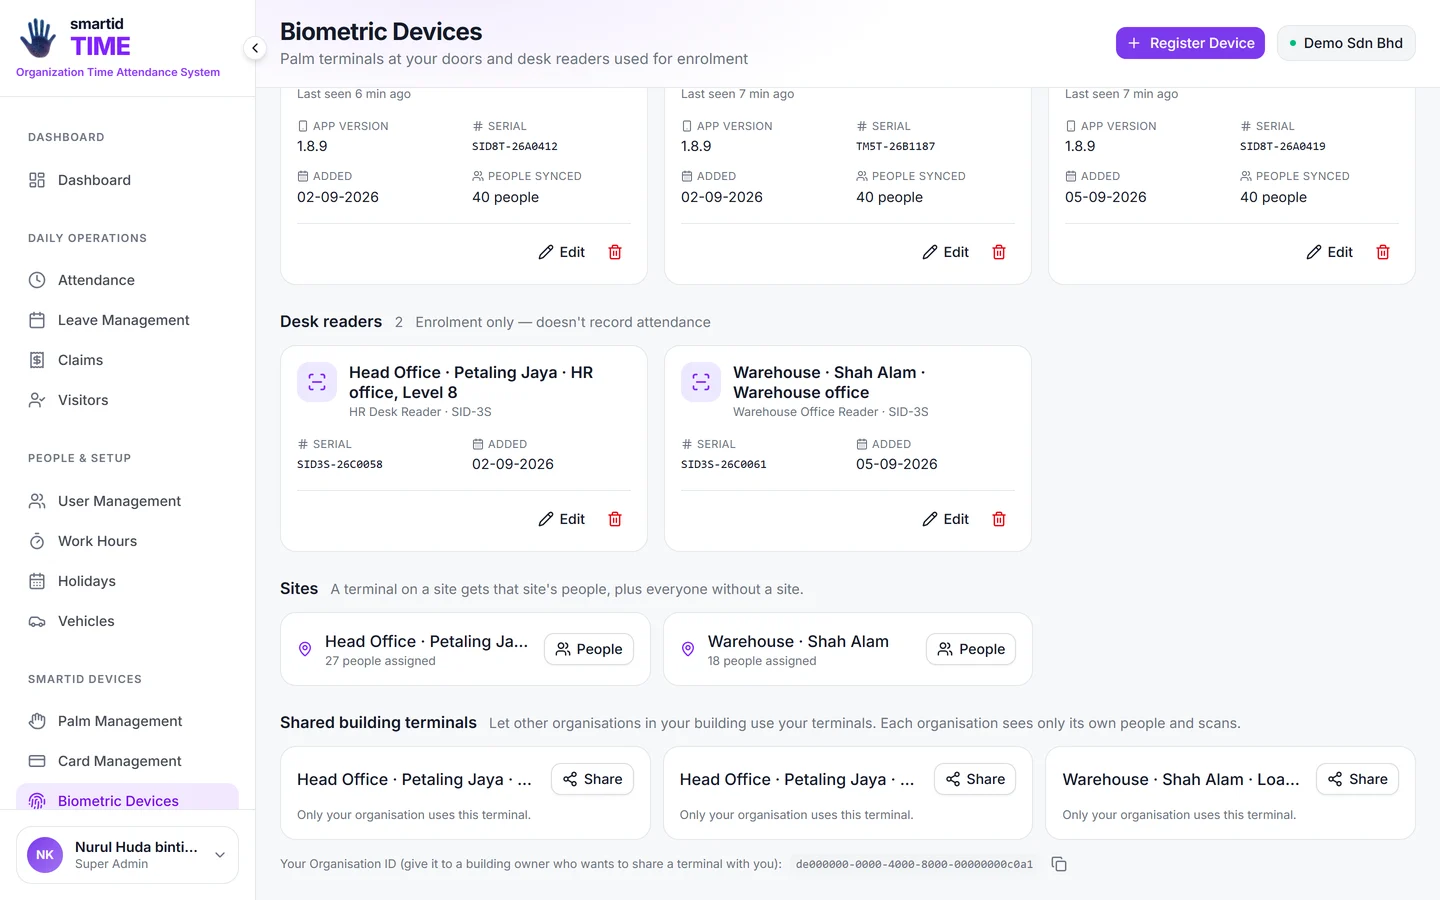Edit the terminal with serial SID8T-26A0412
The image size is (1440, 900).
point(561,252)
